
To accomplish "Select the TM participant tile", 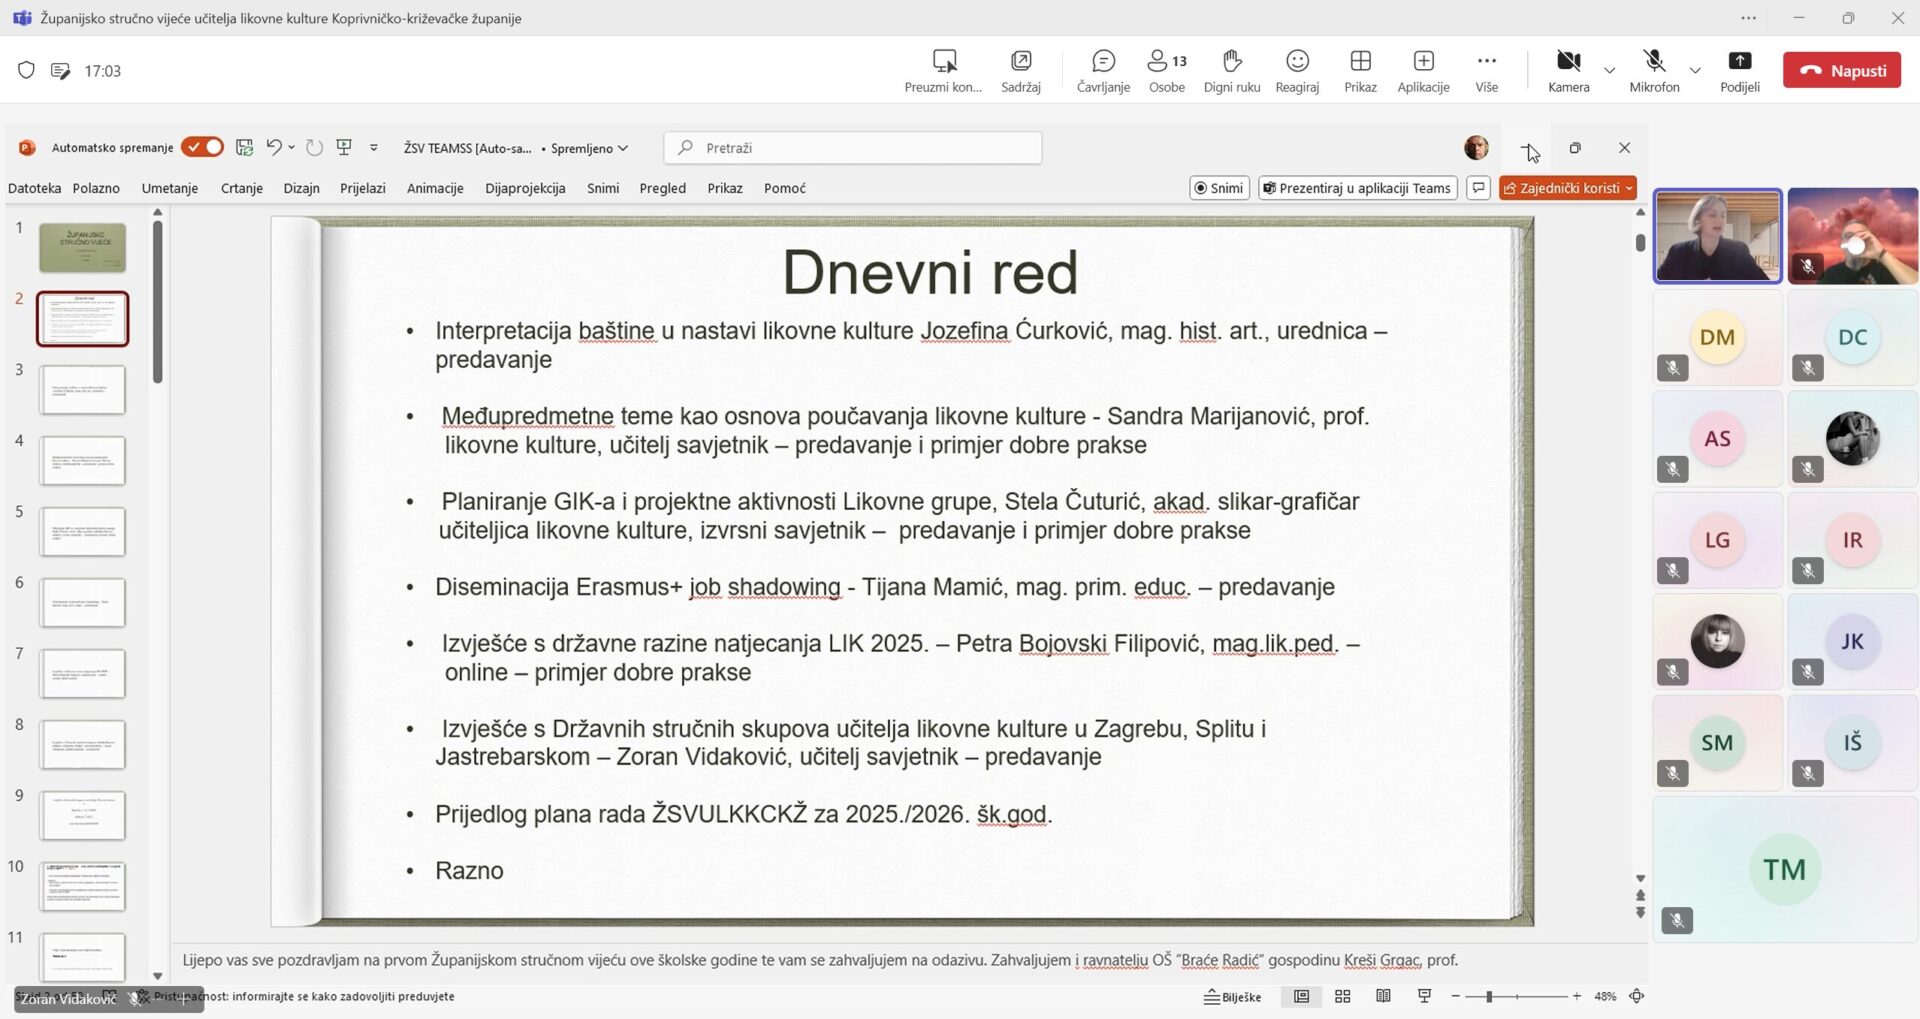I will (1785, 869).
